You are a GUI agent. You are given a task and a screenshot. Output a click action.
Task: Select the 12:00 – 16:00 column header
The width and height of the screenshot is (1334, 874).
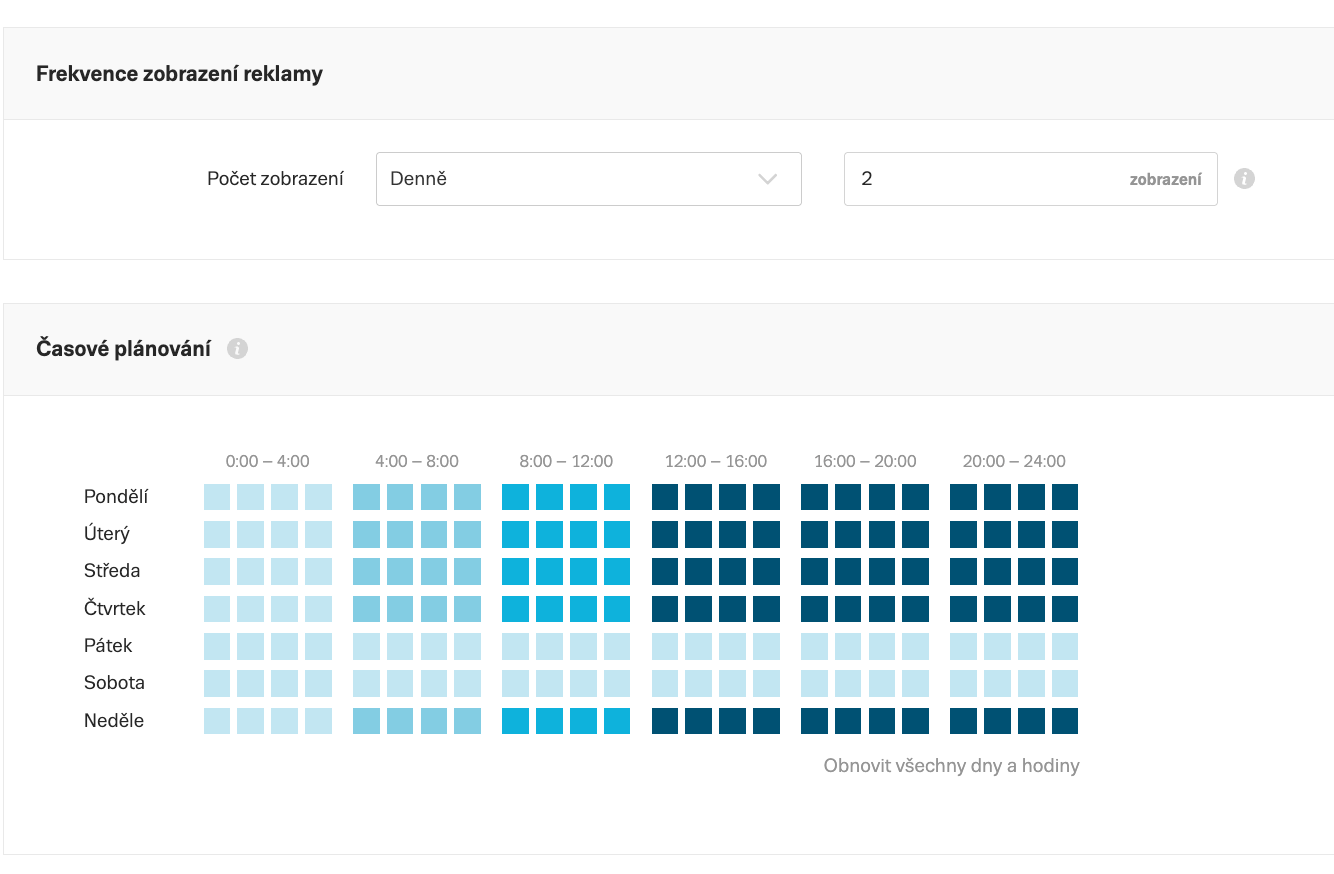coord(716,461)
